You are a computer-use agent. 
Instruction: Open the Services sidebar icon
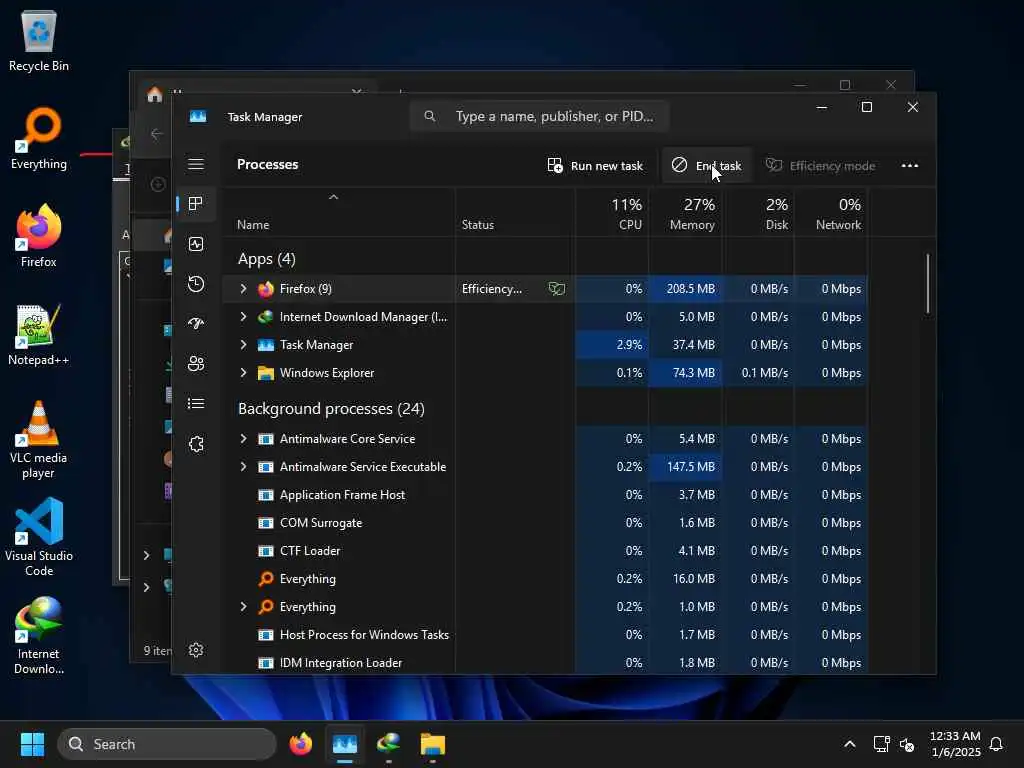point(196,444)
